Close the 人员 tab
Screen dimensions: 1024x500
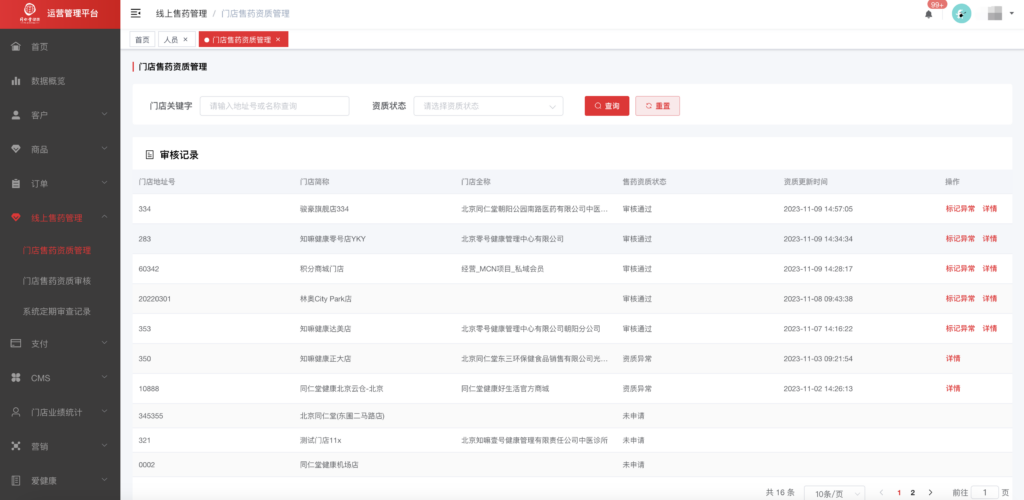click(185, 40)
